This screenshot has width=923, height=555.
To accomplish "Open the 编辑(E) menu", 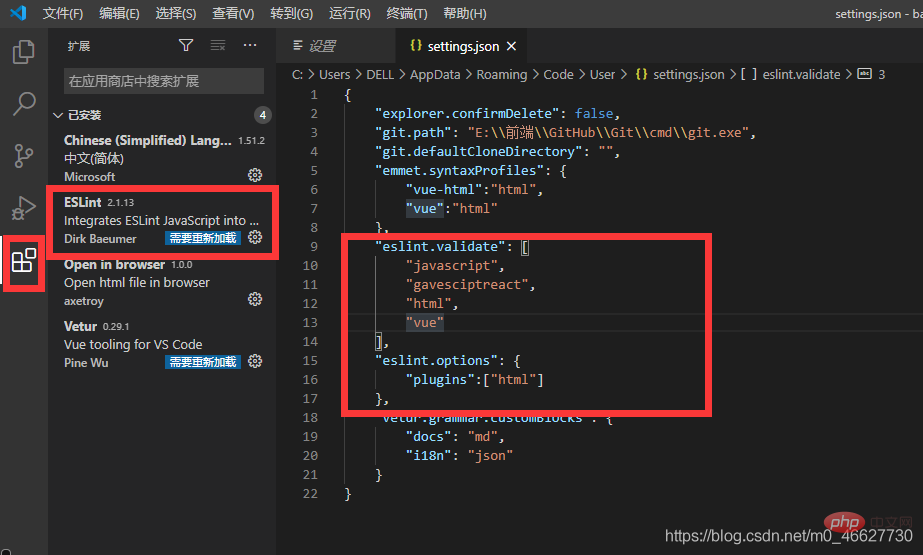I will point(119,13).
